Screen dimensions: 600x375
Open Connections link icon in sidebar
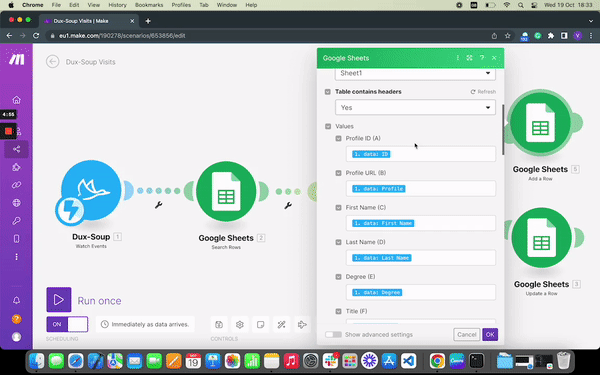pyautogui.click(x=16, y=185)
